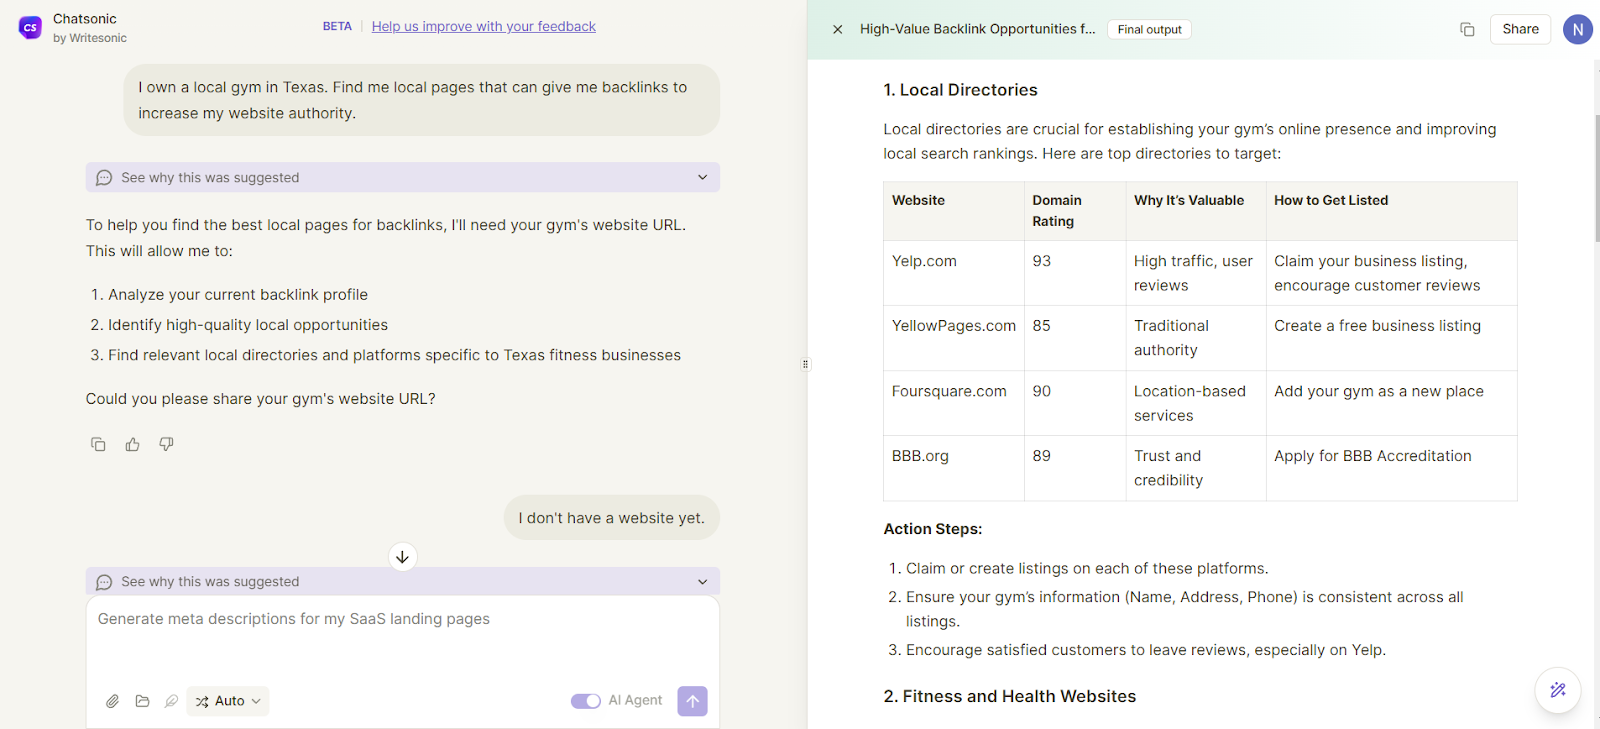This screenshot has width=1600, height=729.
Task: Give the response a thumbs down
Action: 166,444
